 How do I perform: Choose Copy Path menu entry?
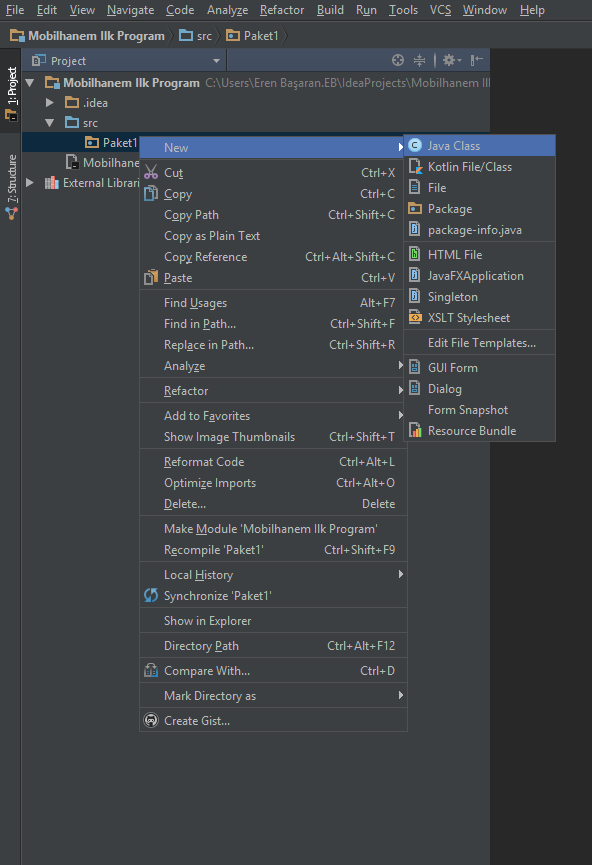tap(274, 215)
